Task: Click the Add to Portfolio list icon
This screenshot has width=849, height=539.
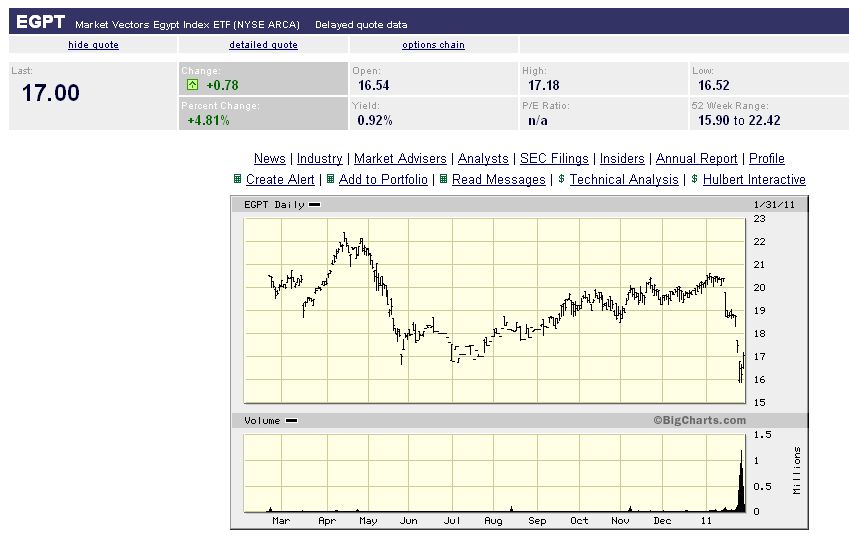Action: coord(330,179)
